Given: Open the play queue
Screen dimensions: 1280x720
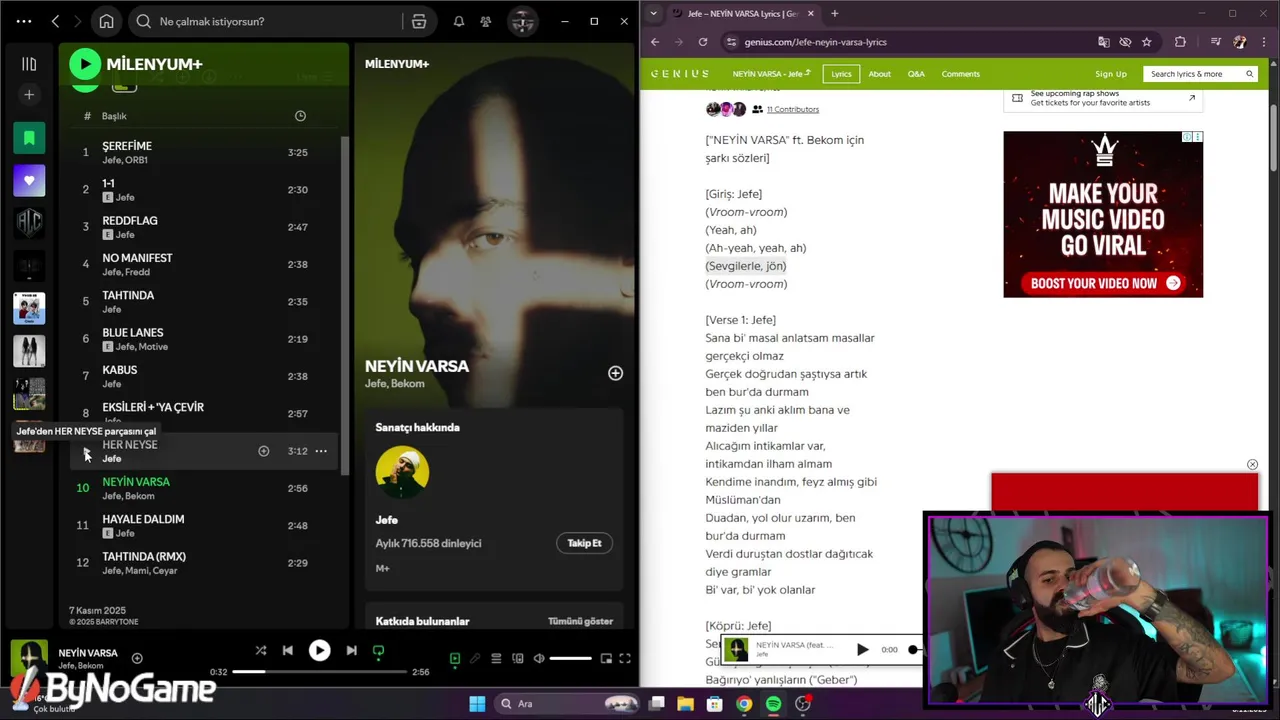Looking at the screenshot, I should 496,658.
